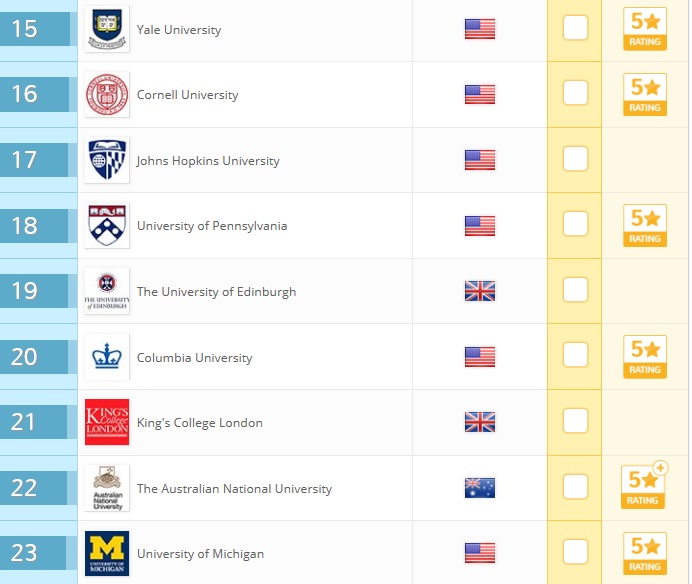This screenshot has width=692, height=584.
Task: Open The University of Edinburgh link
Action: pos(216,292)
